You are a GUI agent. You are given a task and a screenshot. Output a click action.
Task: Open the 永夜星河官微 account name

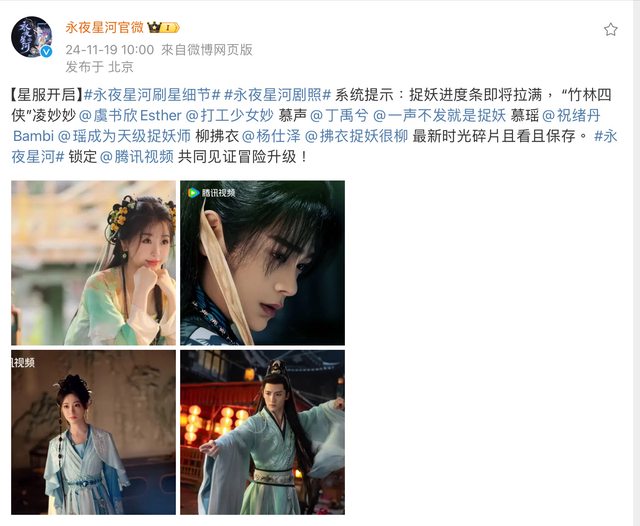pyautogui.click(x=104, y=27)
